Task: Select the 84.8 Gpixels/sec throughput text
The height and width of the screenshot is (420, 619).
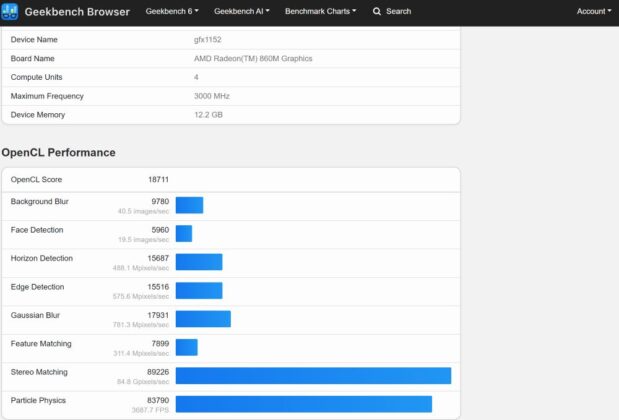Action: point(143,382)
